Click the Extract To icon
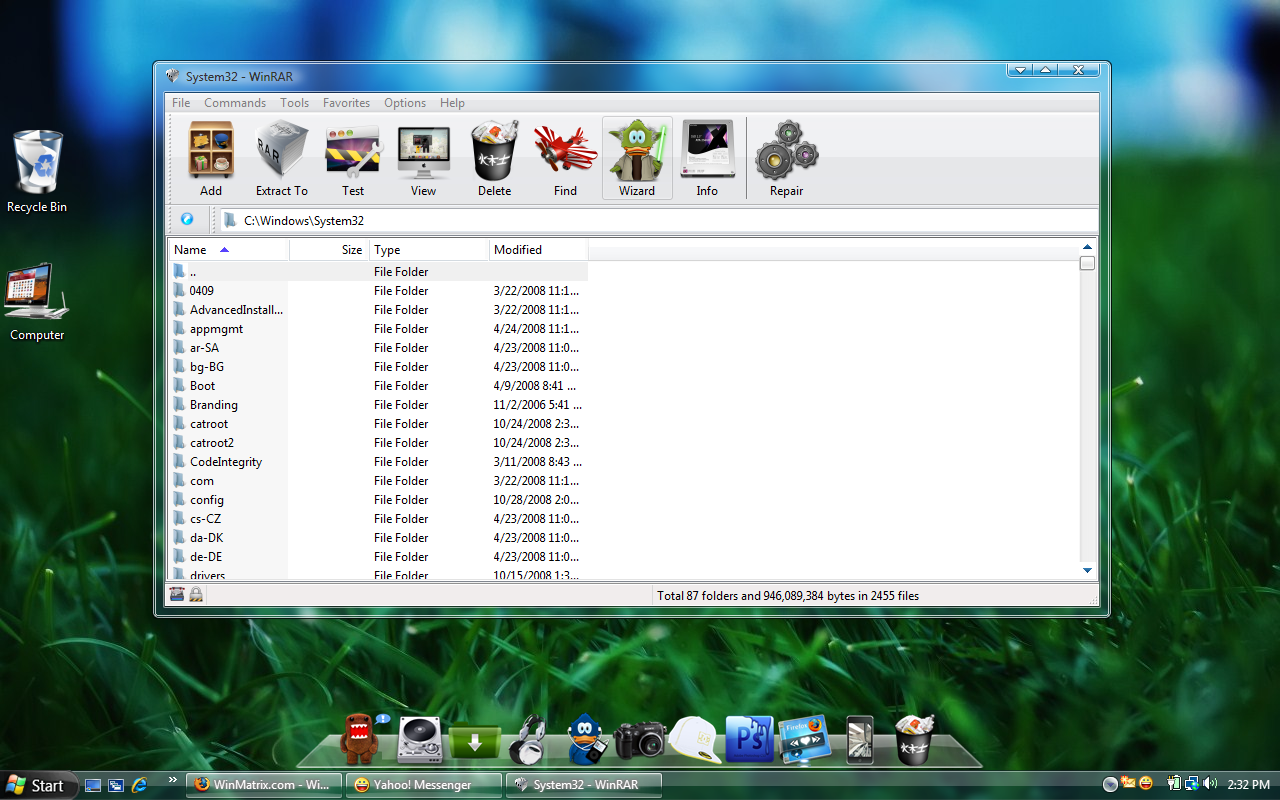The image size is (1280, 800). pos(281,158)
